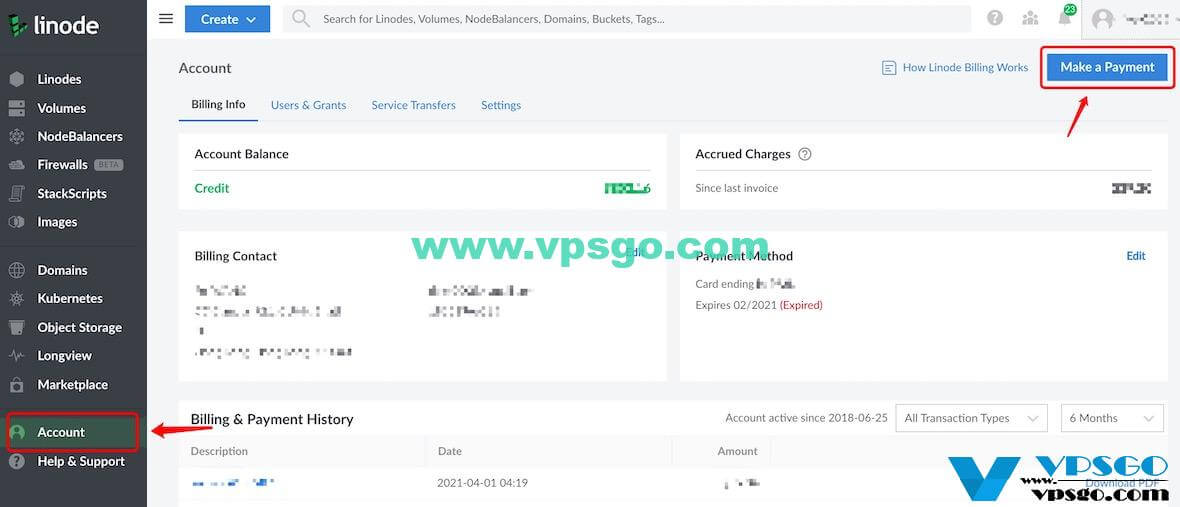The image size is (1180, 507).
Task: Select Linodes in the sidebar
Action: pyautogui.click(x=59, y=79)
